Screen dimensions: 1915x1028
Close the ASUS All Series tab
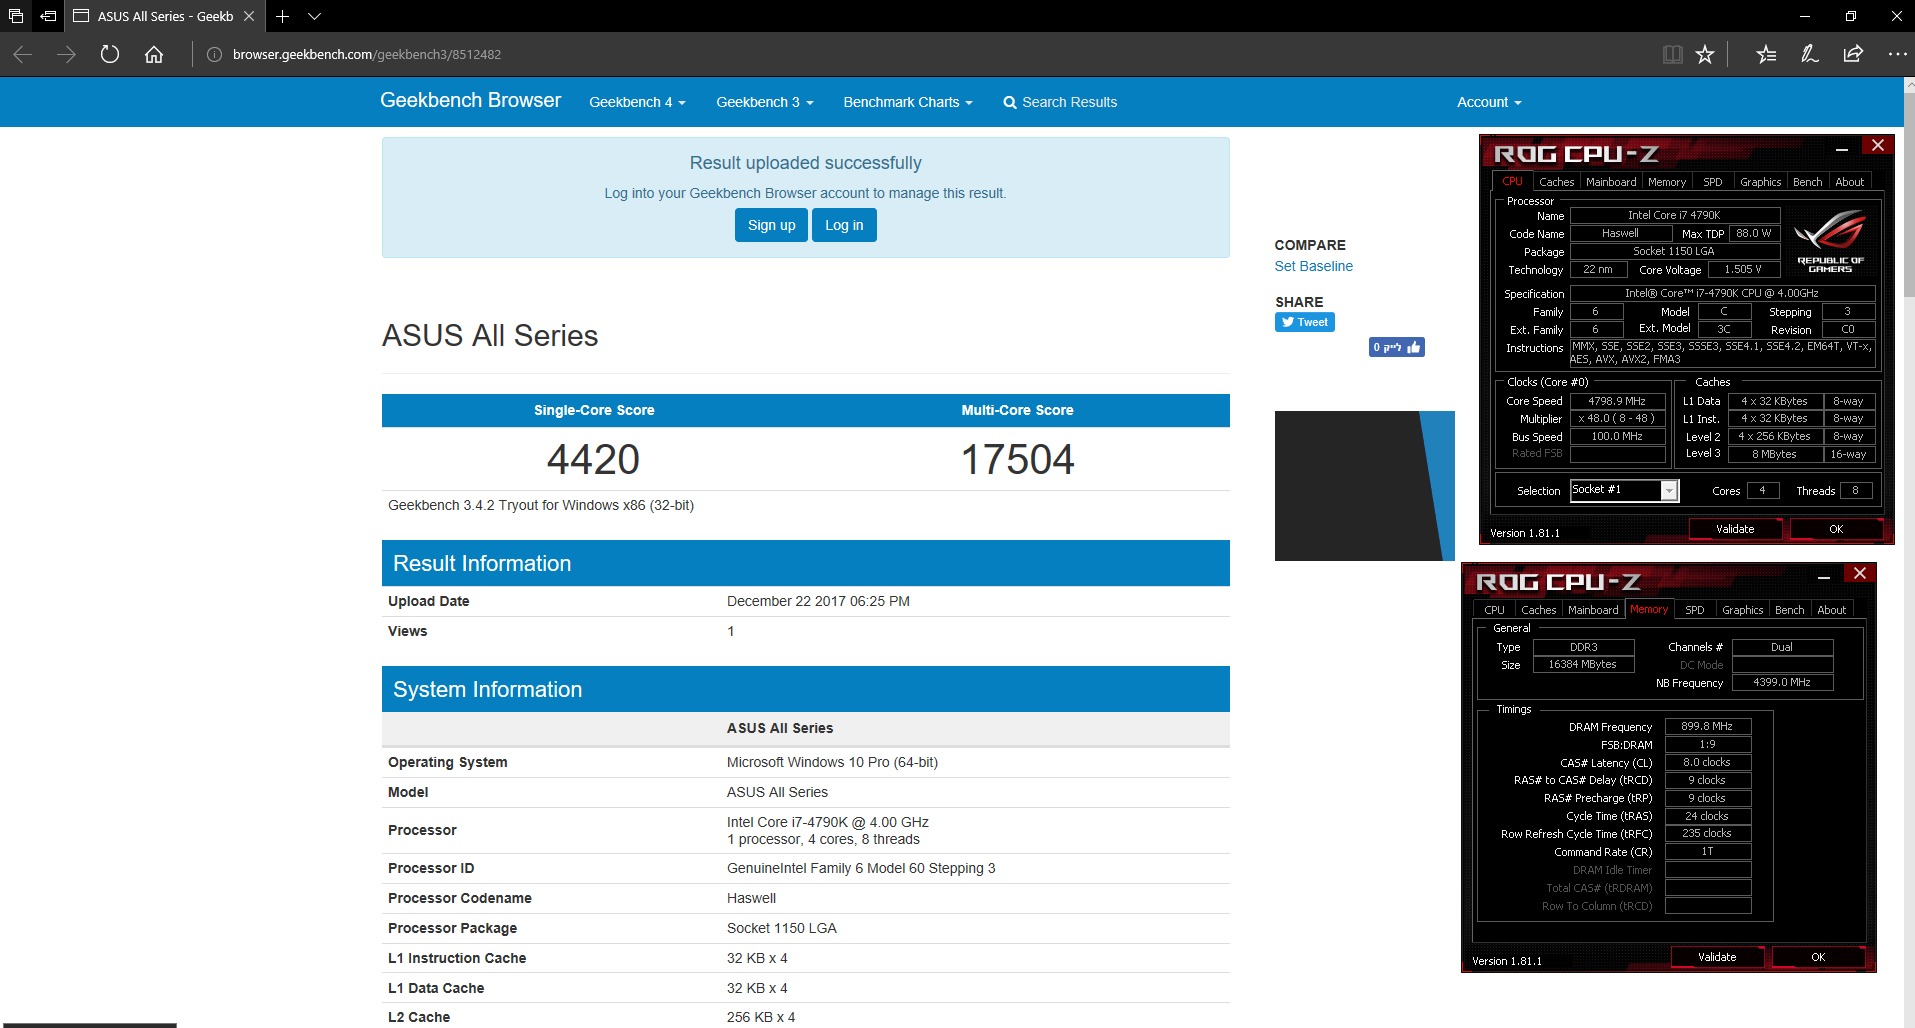point(249,16)
